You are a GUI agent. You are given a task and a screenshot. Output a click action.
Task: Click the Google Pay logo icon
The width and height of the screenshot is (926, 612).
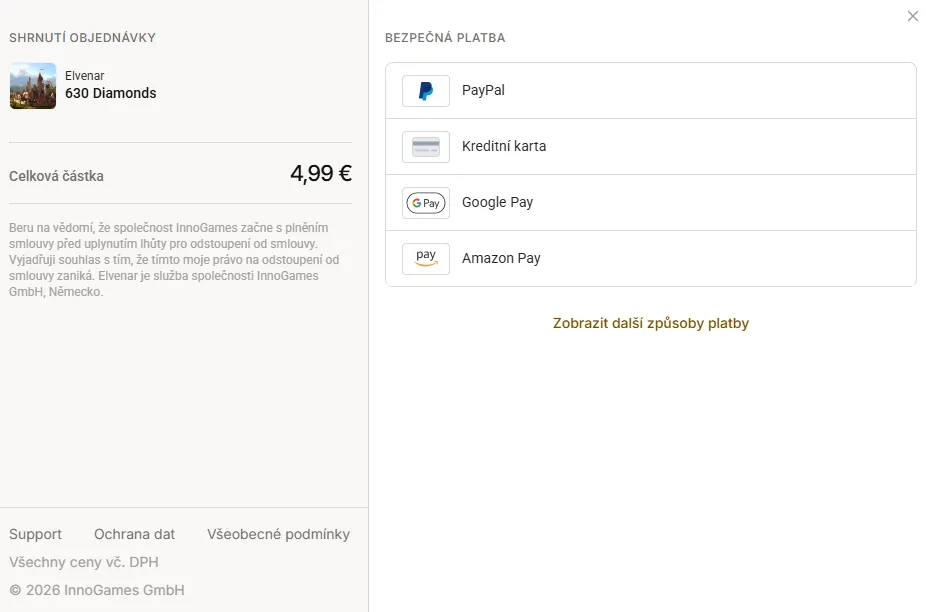point(426,203)
